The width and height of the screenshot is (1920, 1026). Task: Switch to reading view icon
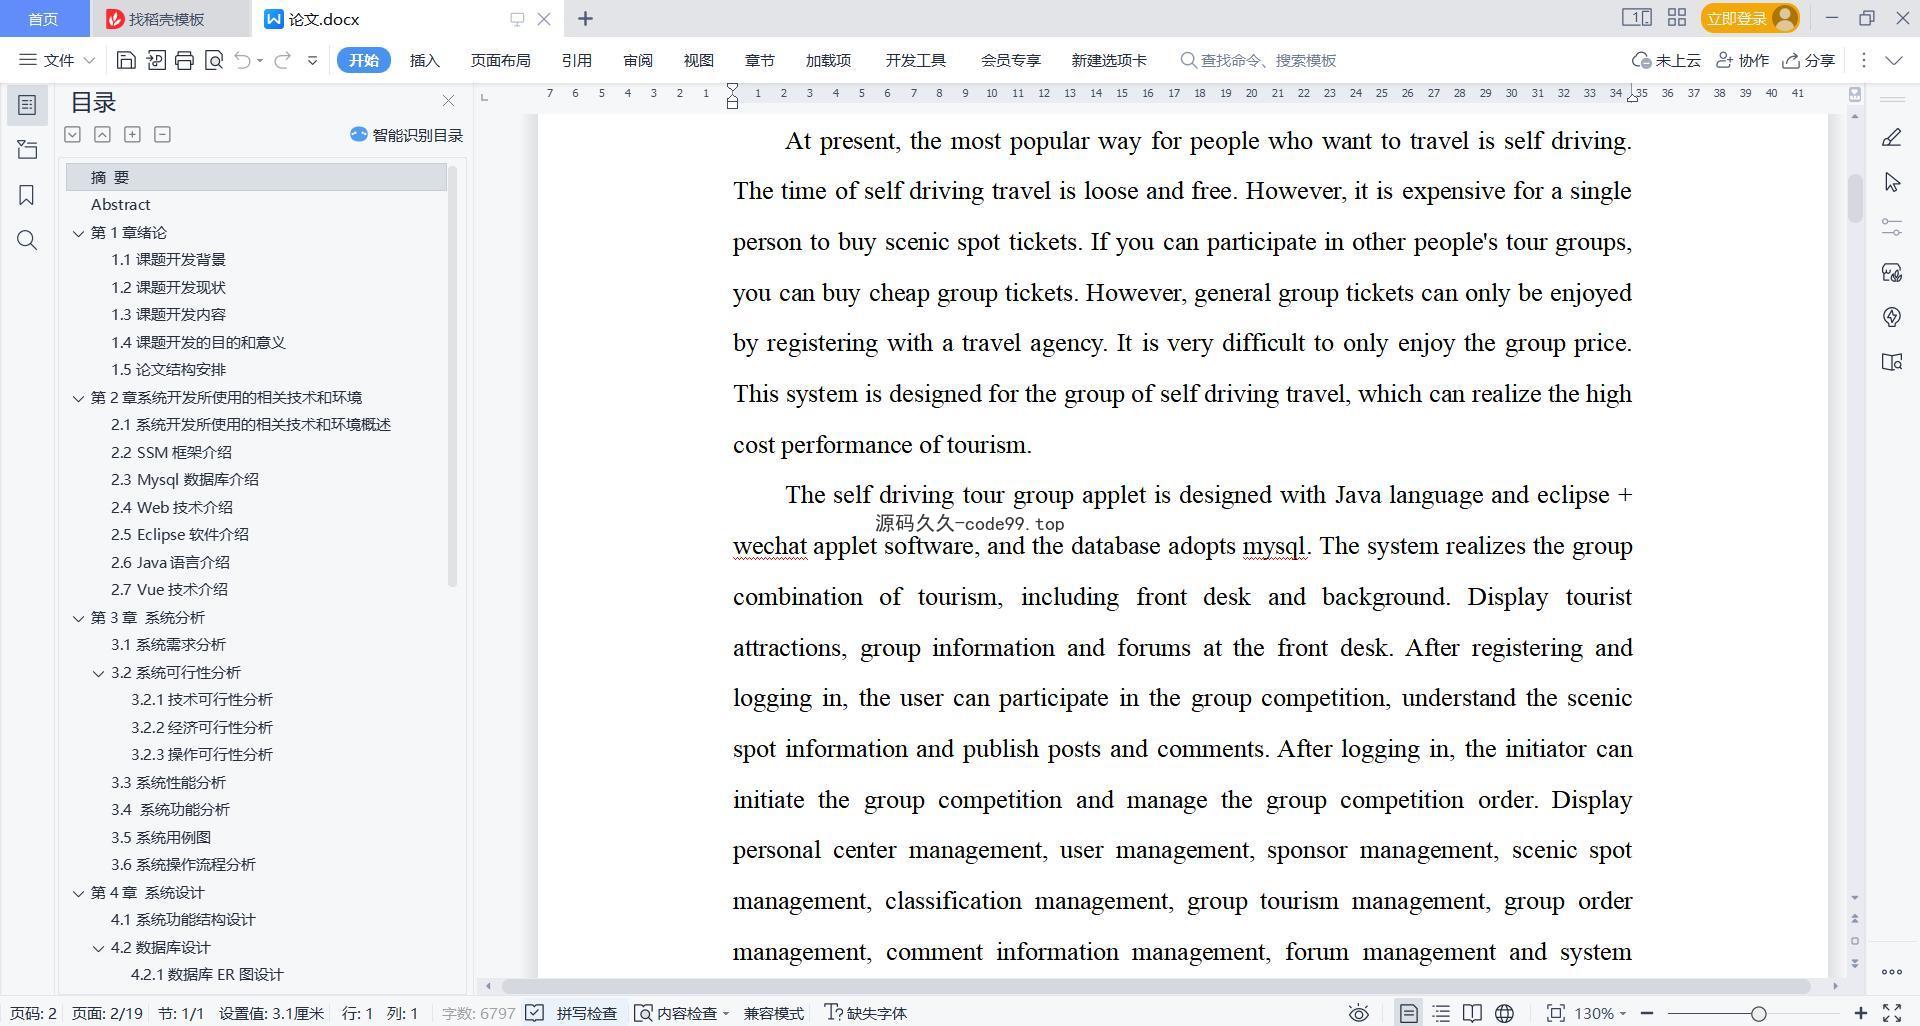pyautogui.click(x=1472, y=1013)
